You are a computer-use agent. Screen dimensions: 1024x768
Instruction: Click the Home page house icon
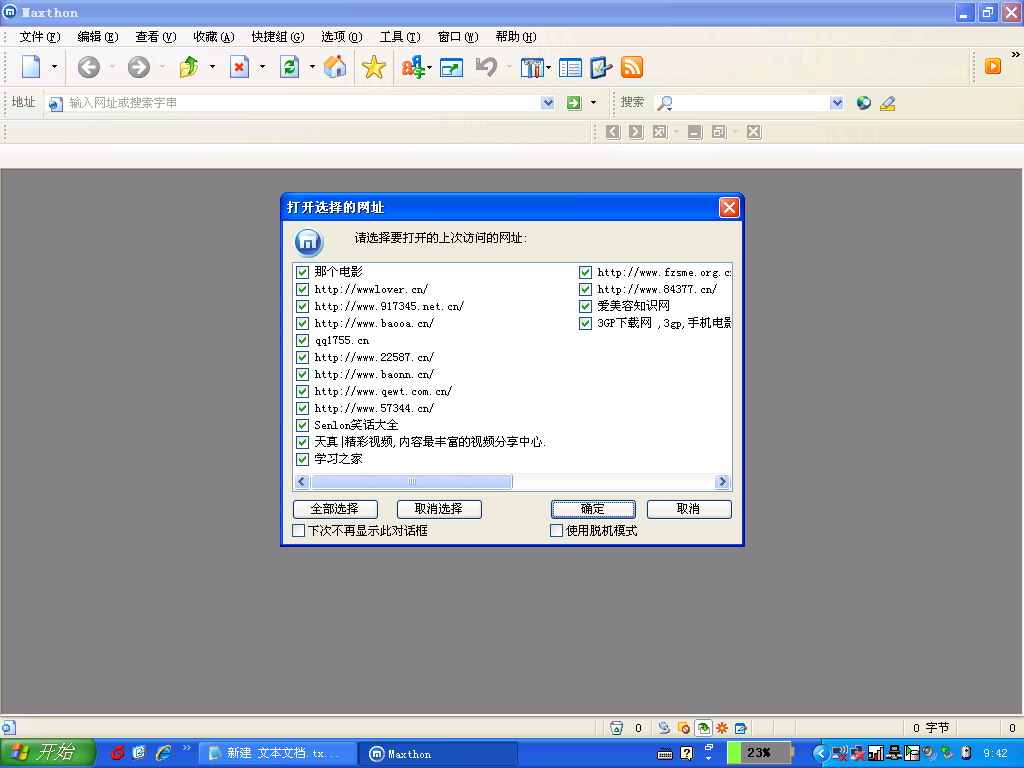(336, 67)
